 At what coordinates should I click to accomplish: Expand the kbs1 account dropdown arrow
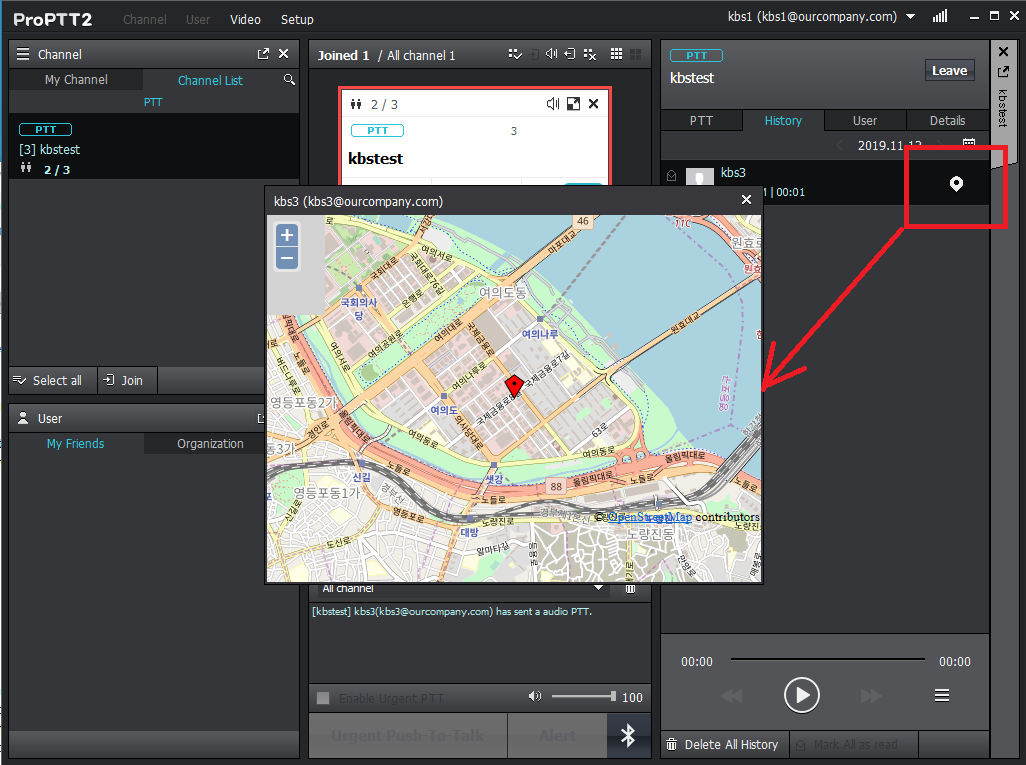click(910, 18)
